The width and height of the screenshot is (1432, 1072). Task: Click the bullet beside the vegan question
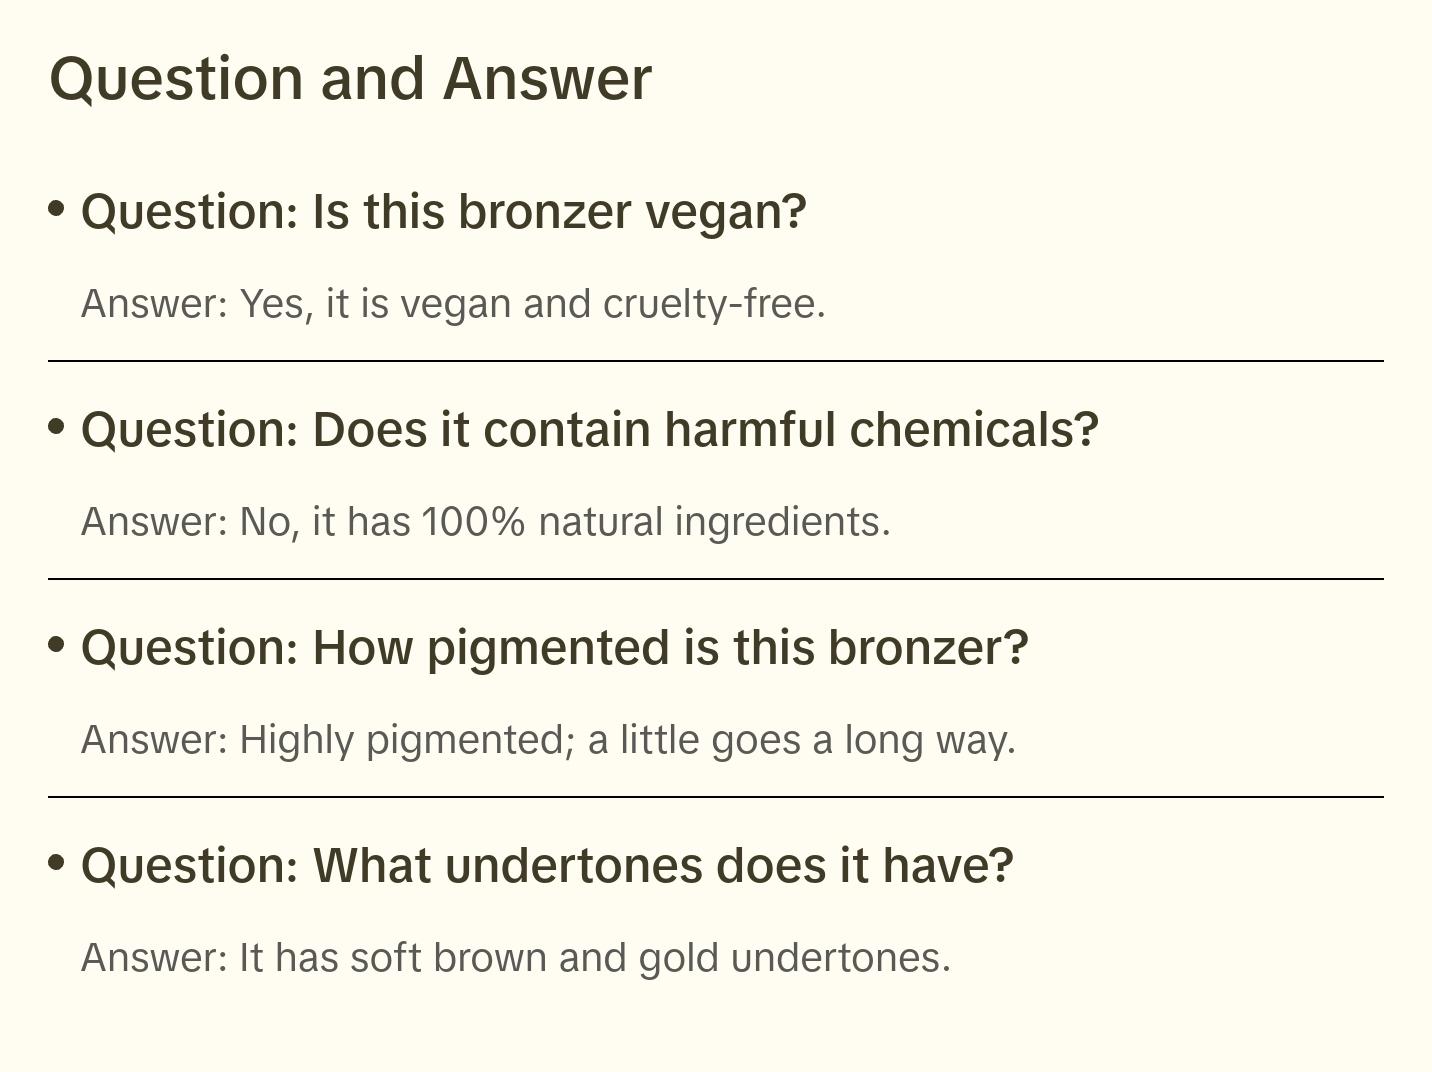(x=57, y=209)
